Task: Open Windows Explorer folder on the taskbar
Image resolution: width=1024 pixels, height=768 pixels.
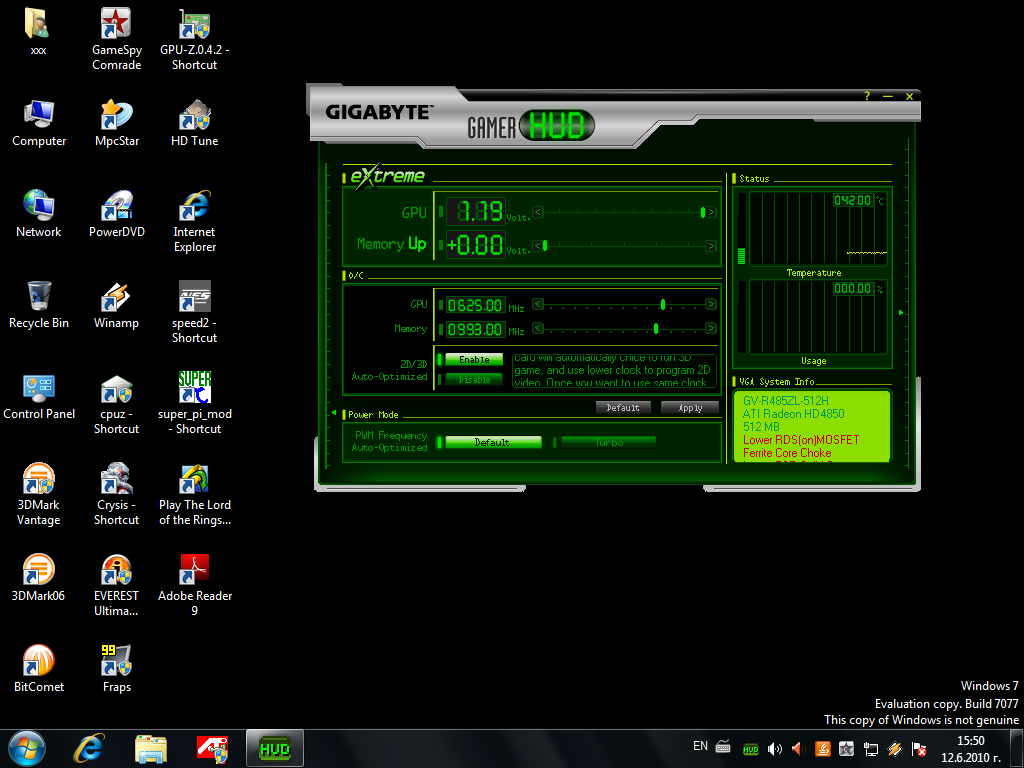Action: [151, 748]
